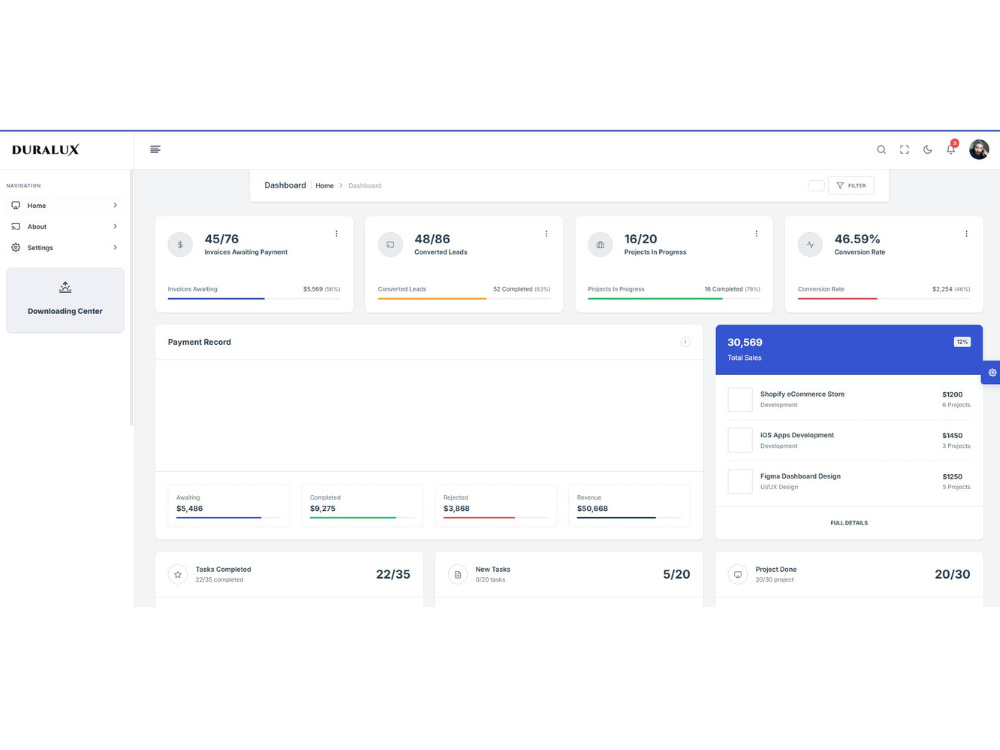Click the $1250 amount for Figma design
The height and width of the screenshot is (750, 1000).
click(x=952, y=477)
